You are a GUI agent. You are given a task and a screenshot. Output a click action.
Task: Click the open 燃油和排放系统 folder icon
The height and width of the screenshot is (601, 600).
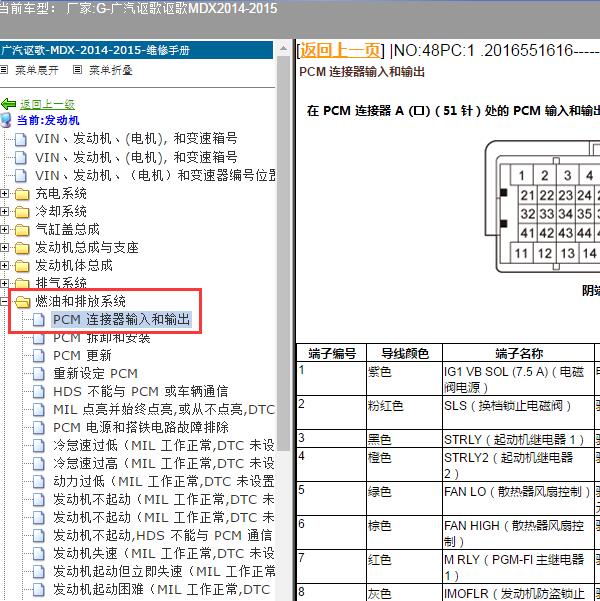[23, 302]
